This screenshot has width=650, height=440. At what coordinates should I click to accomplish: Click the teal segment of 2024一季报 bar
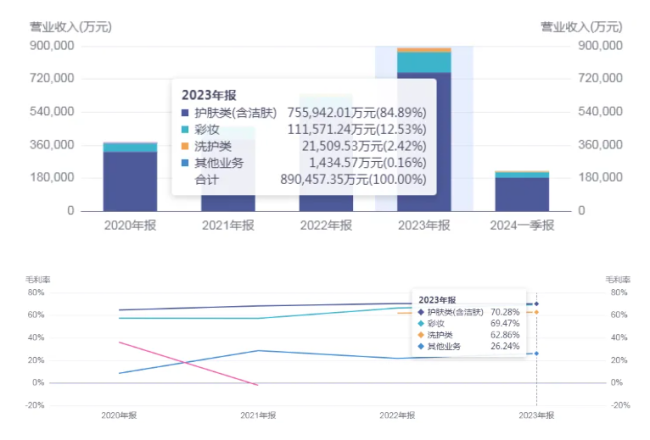(x=522, y=175)
